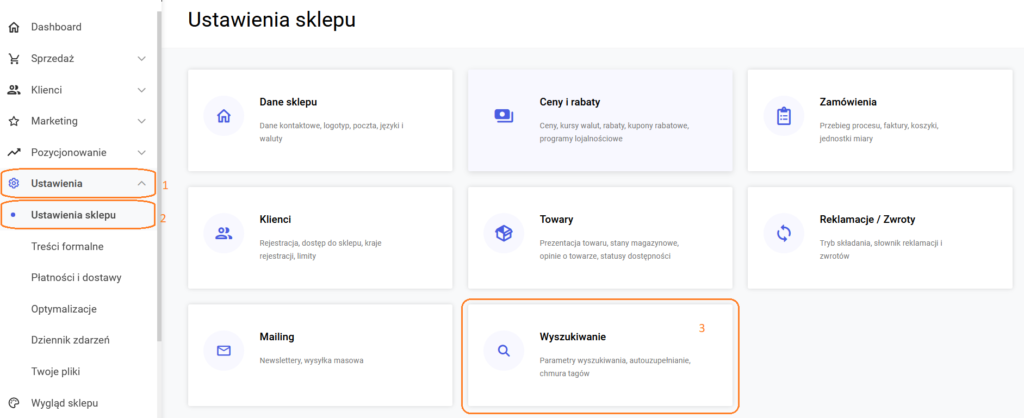The height and width of the screenshot is (418, 1024).
Task: Open Dashboard from the sidebar
Action: point(56,27)
